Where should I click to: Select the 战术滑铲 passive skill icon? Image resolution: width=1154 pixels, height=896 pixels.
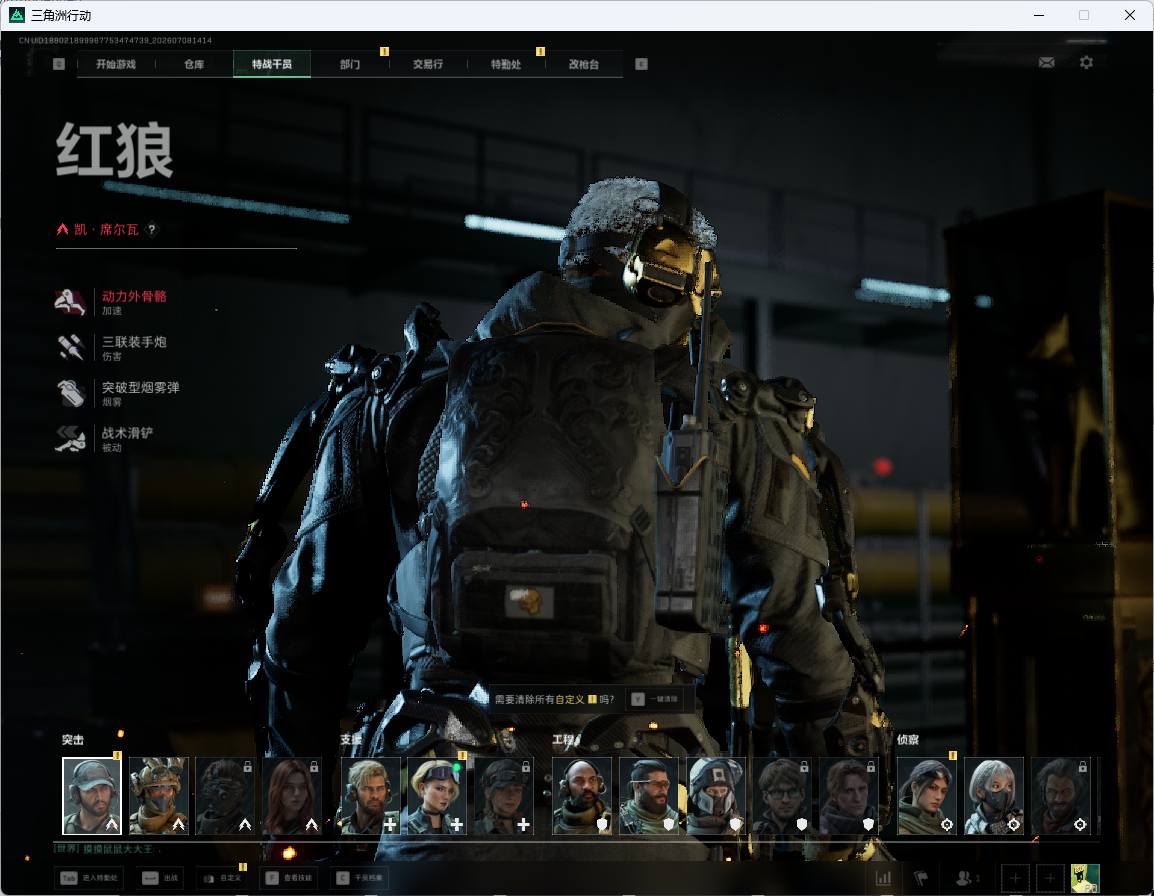pos(70,439)
